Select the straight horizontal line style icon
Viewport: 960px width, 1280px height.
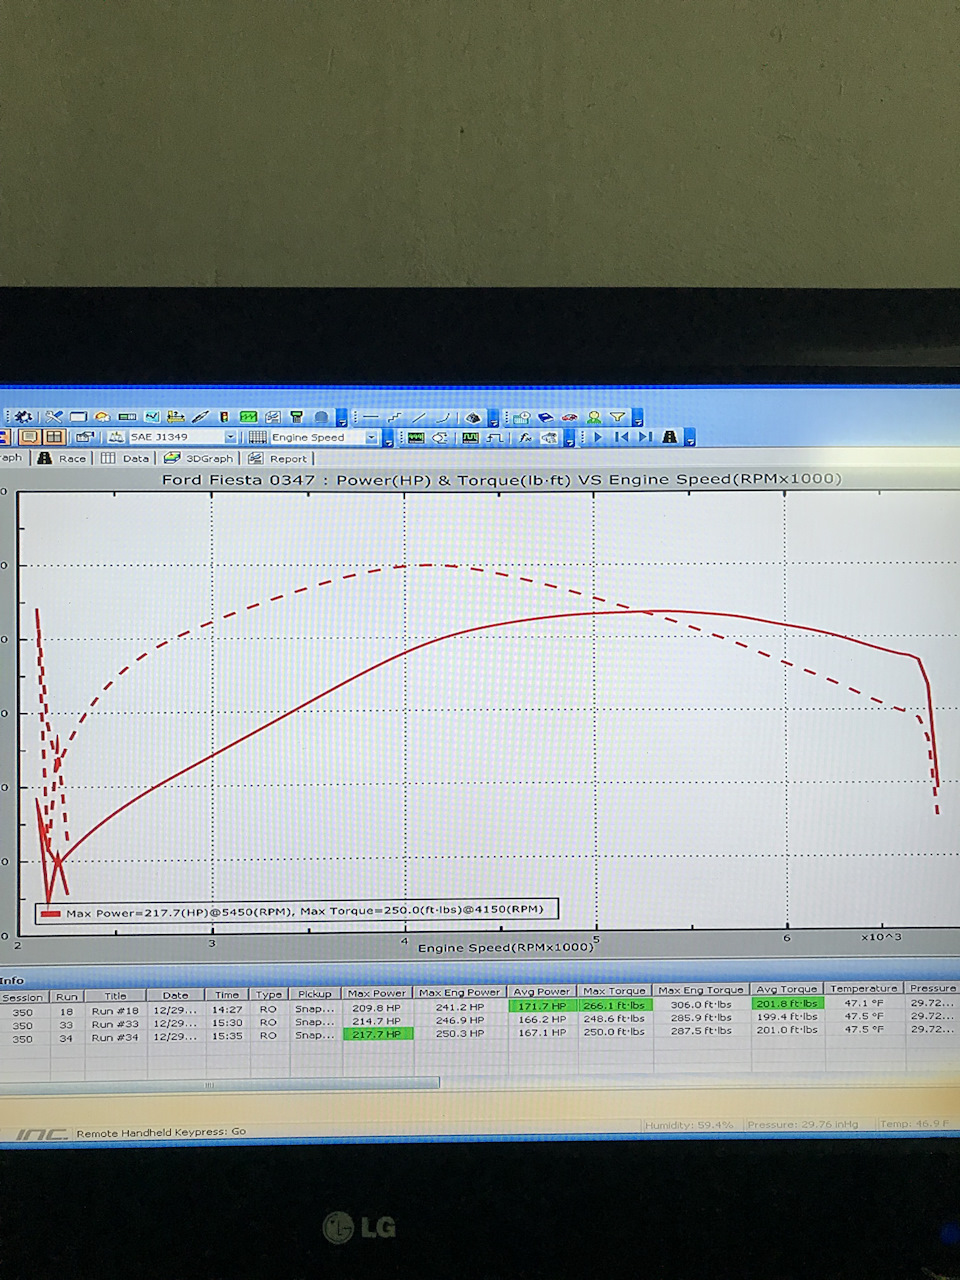point(371,416)
